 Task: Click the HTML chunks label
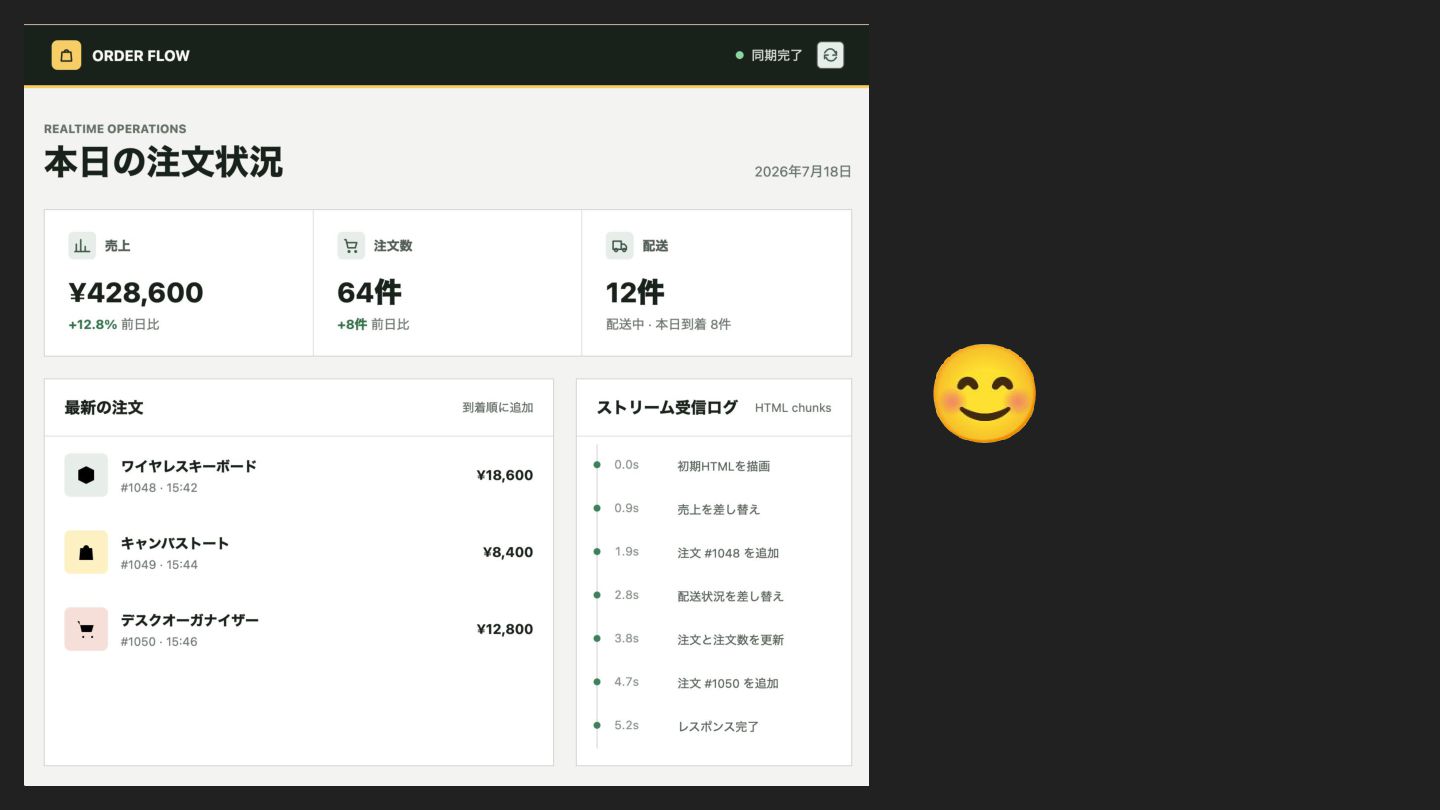(793, 408)
